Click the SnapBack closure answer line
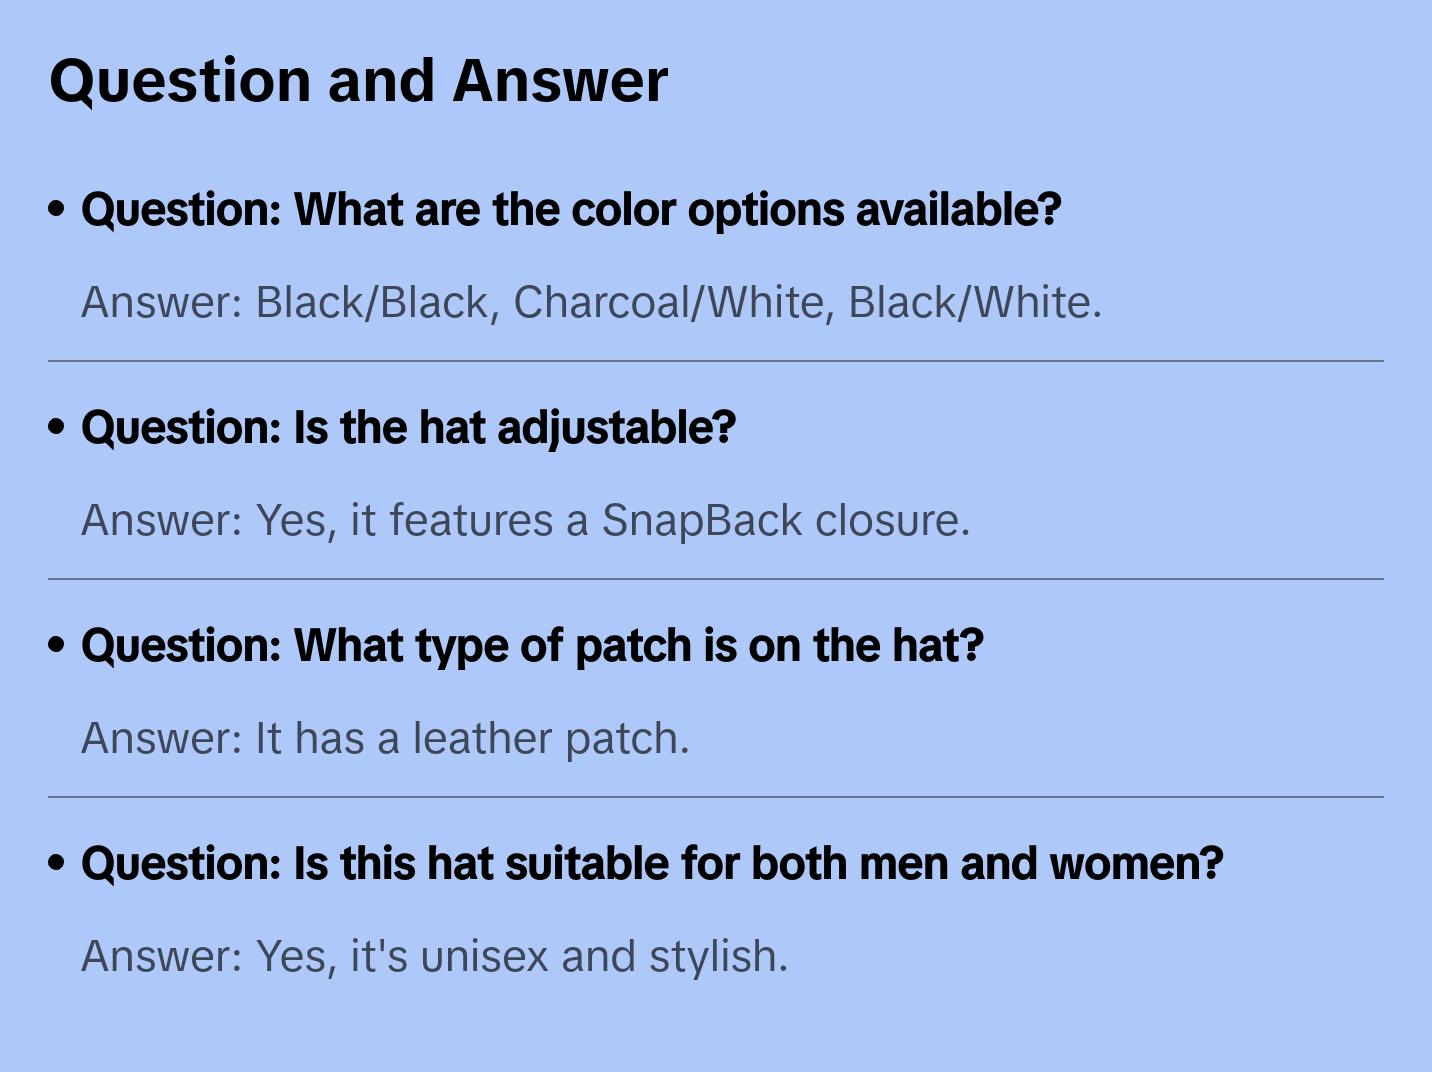 (x=525, y=521)
